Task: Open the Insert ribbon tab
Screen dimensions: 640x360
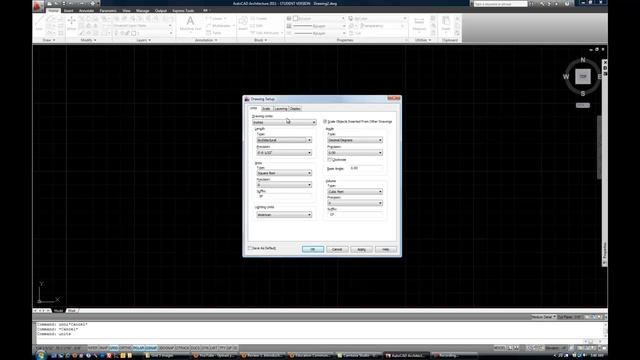Action: tap(68, 11)
